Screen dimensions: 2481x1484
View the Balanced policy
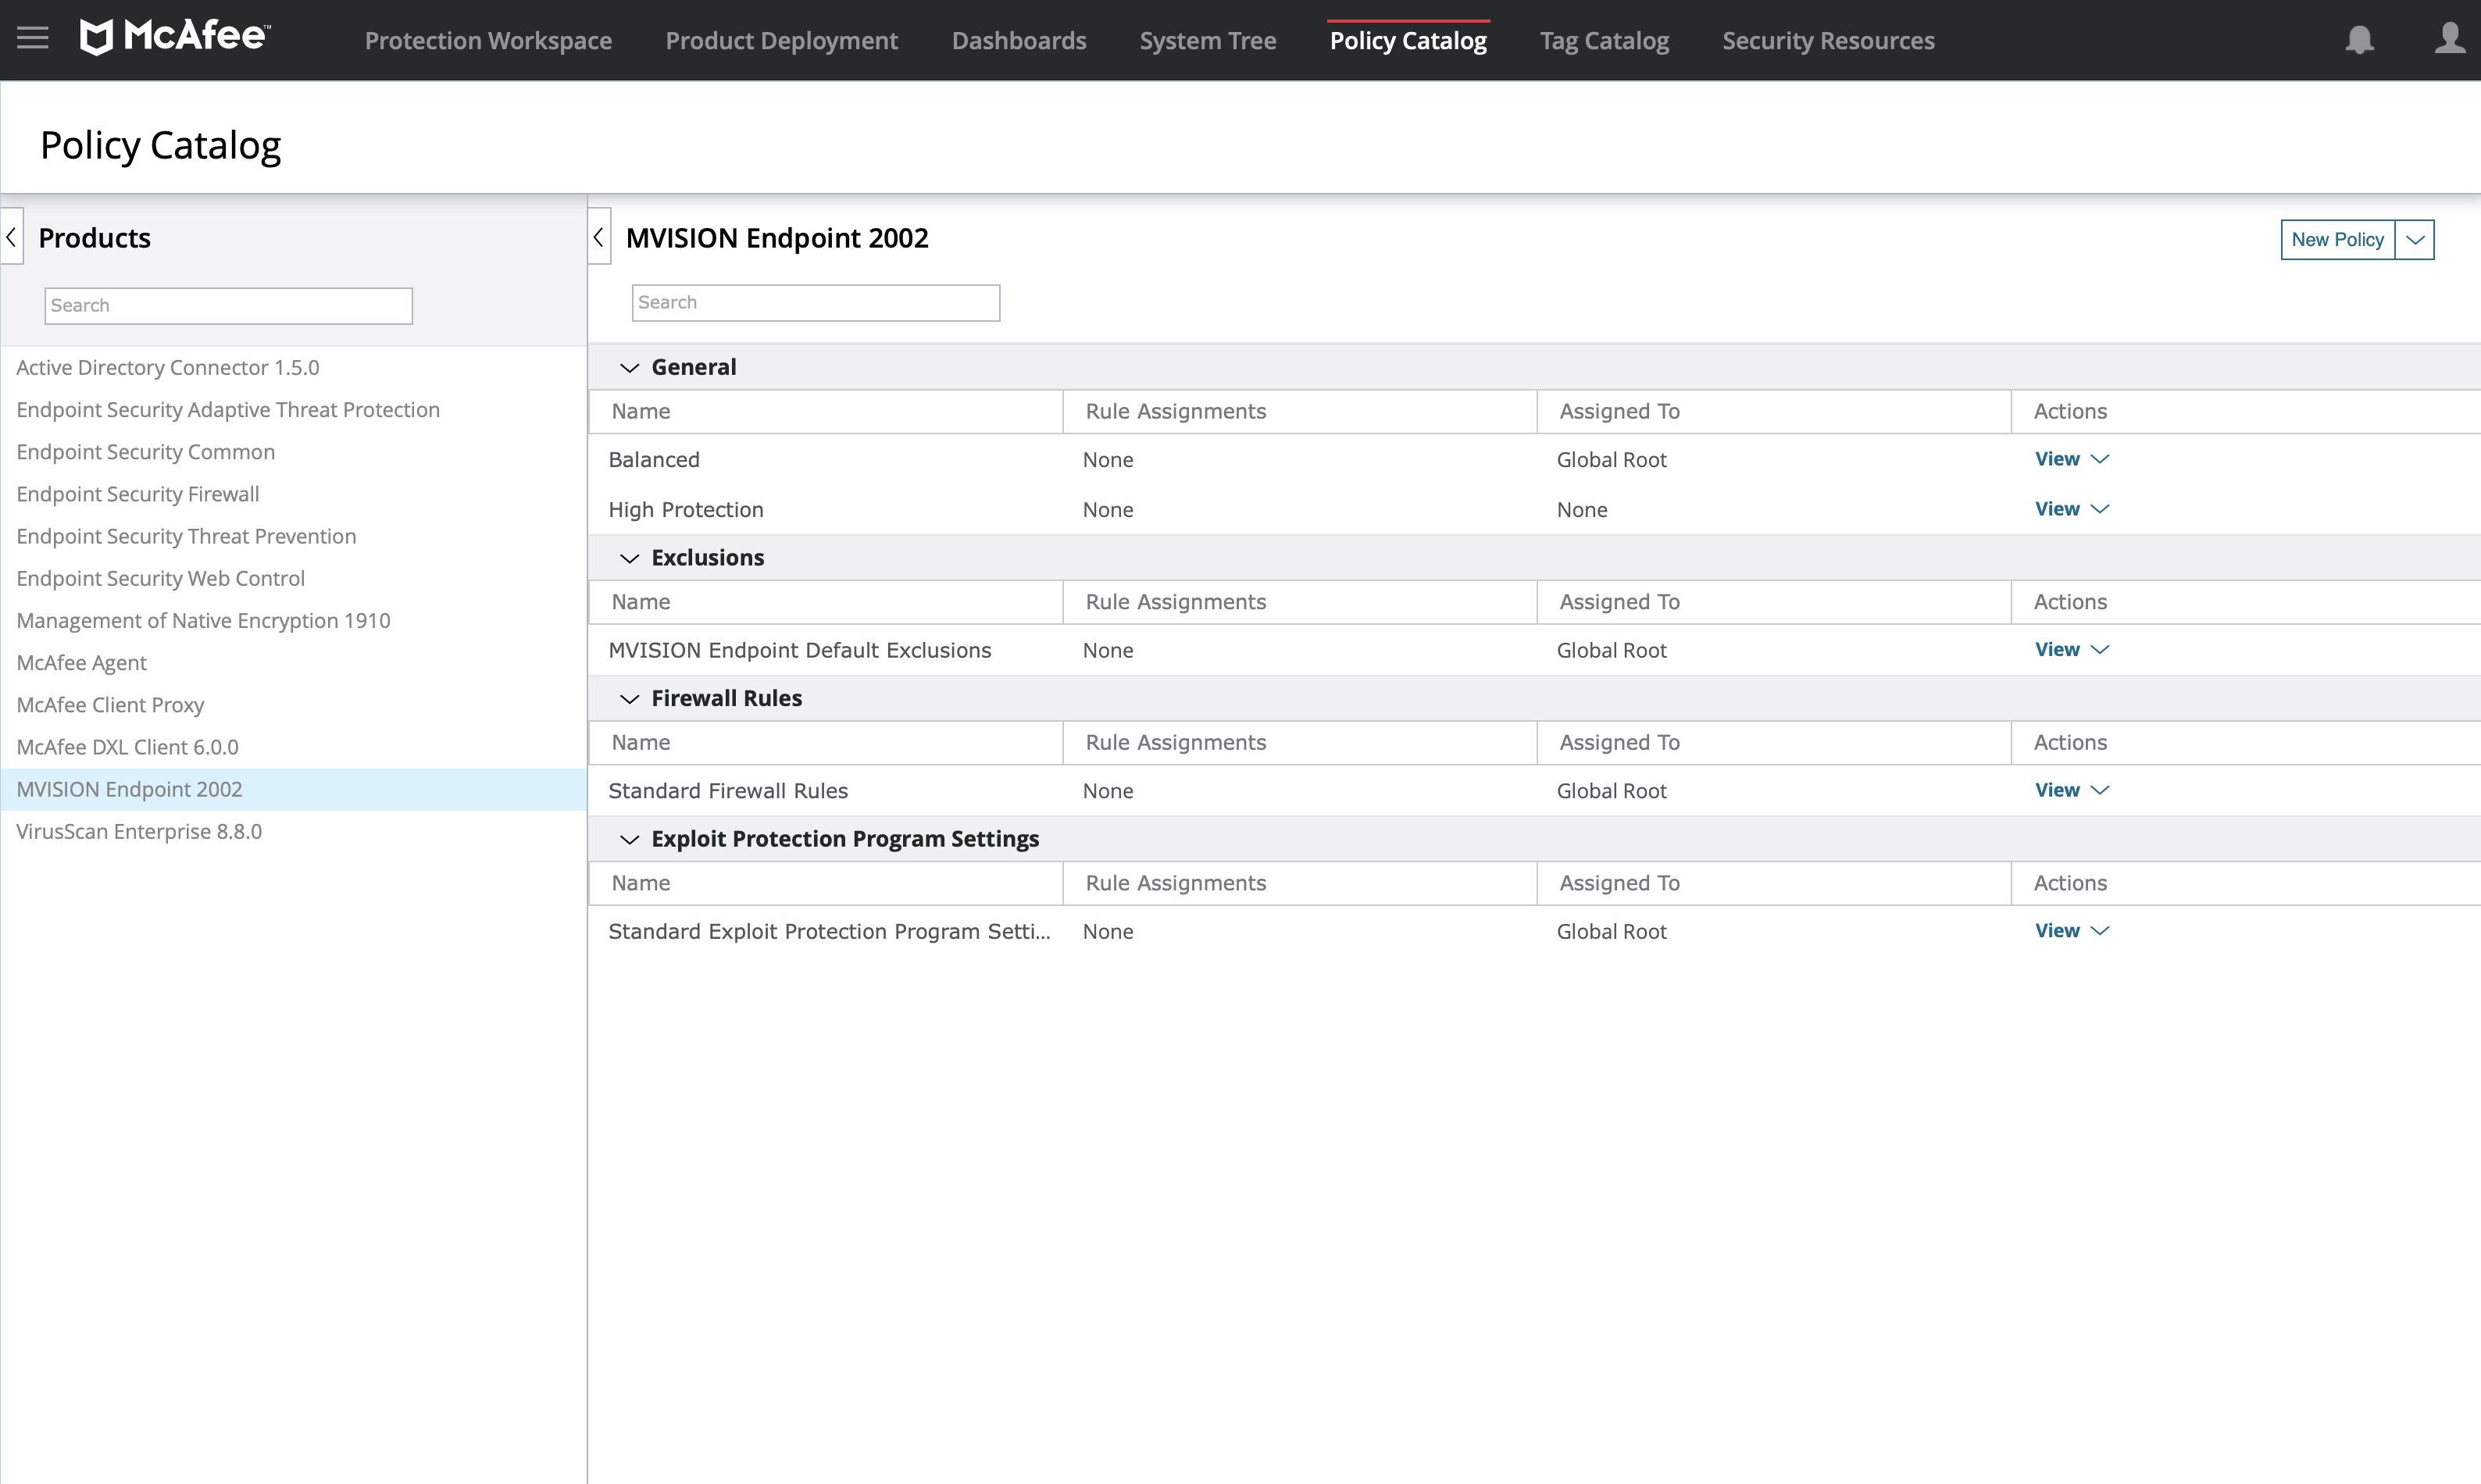(2057, 459)
